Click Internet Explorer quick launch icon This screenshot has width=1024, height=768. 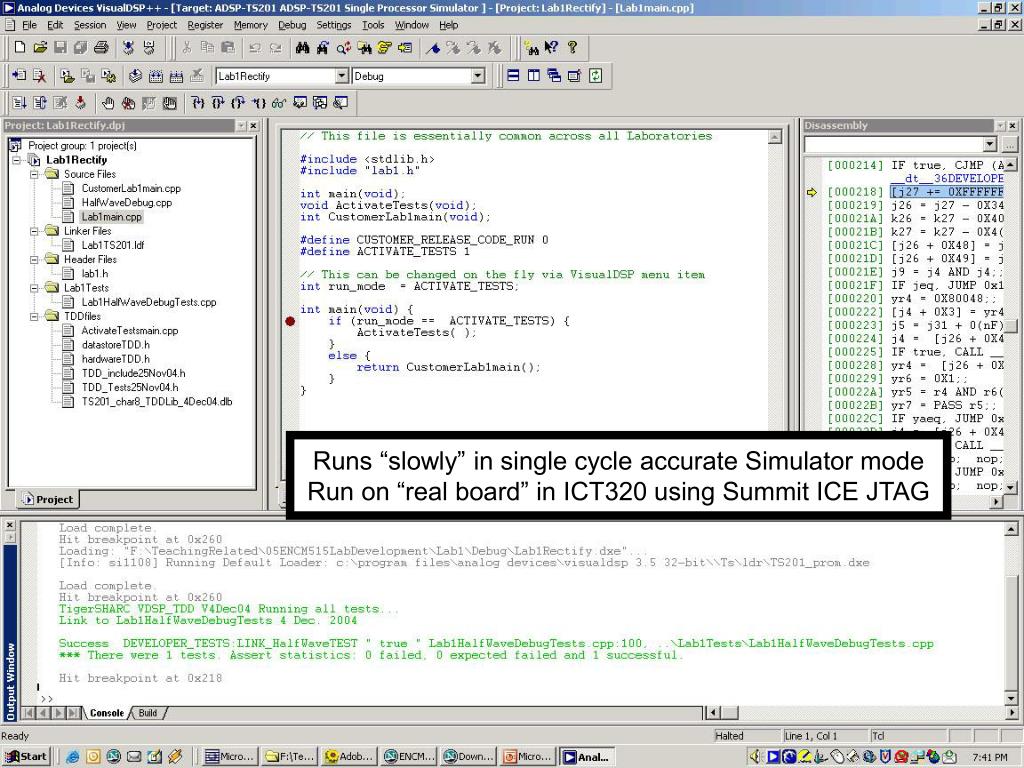pos(72,756)
